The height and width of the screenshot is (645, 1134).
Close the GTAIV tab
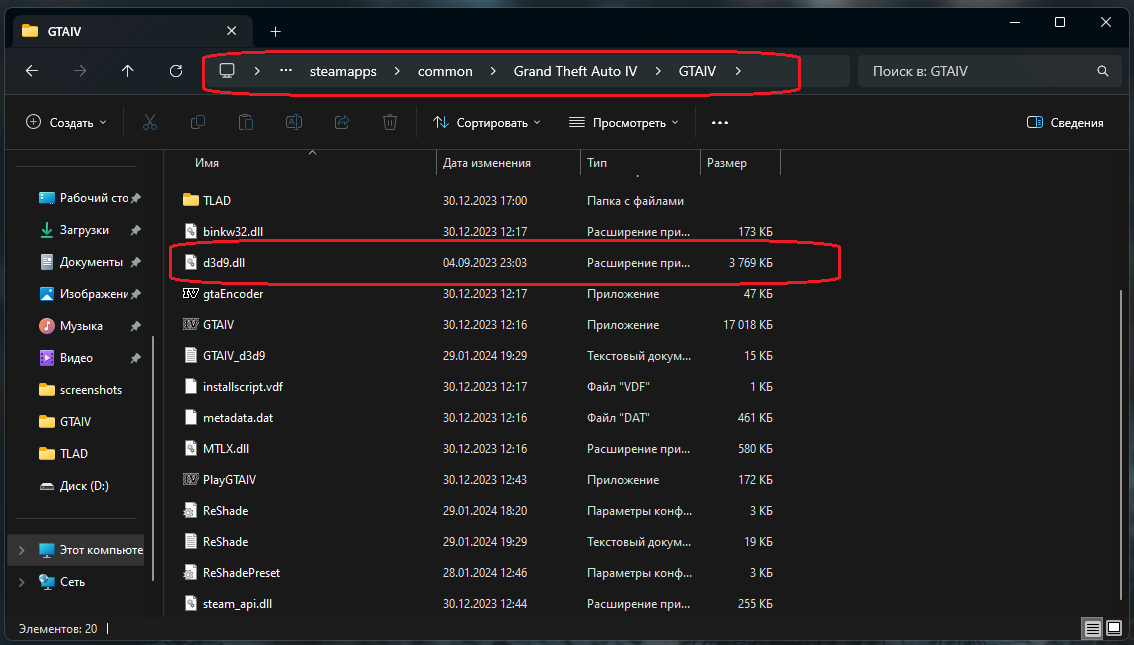click(231, 30)
